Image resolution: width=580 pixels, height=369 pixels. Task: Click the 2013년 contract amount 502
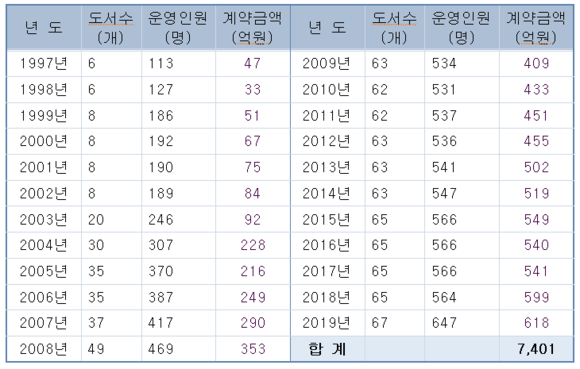coord(536,167)
